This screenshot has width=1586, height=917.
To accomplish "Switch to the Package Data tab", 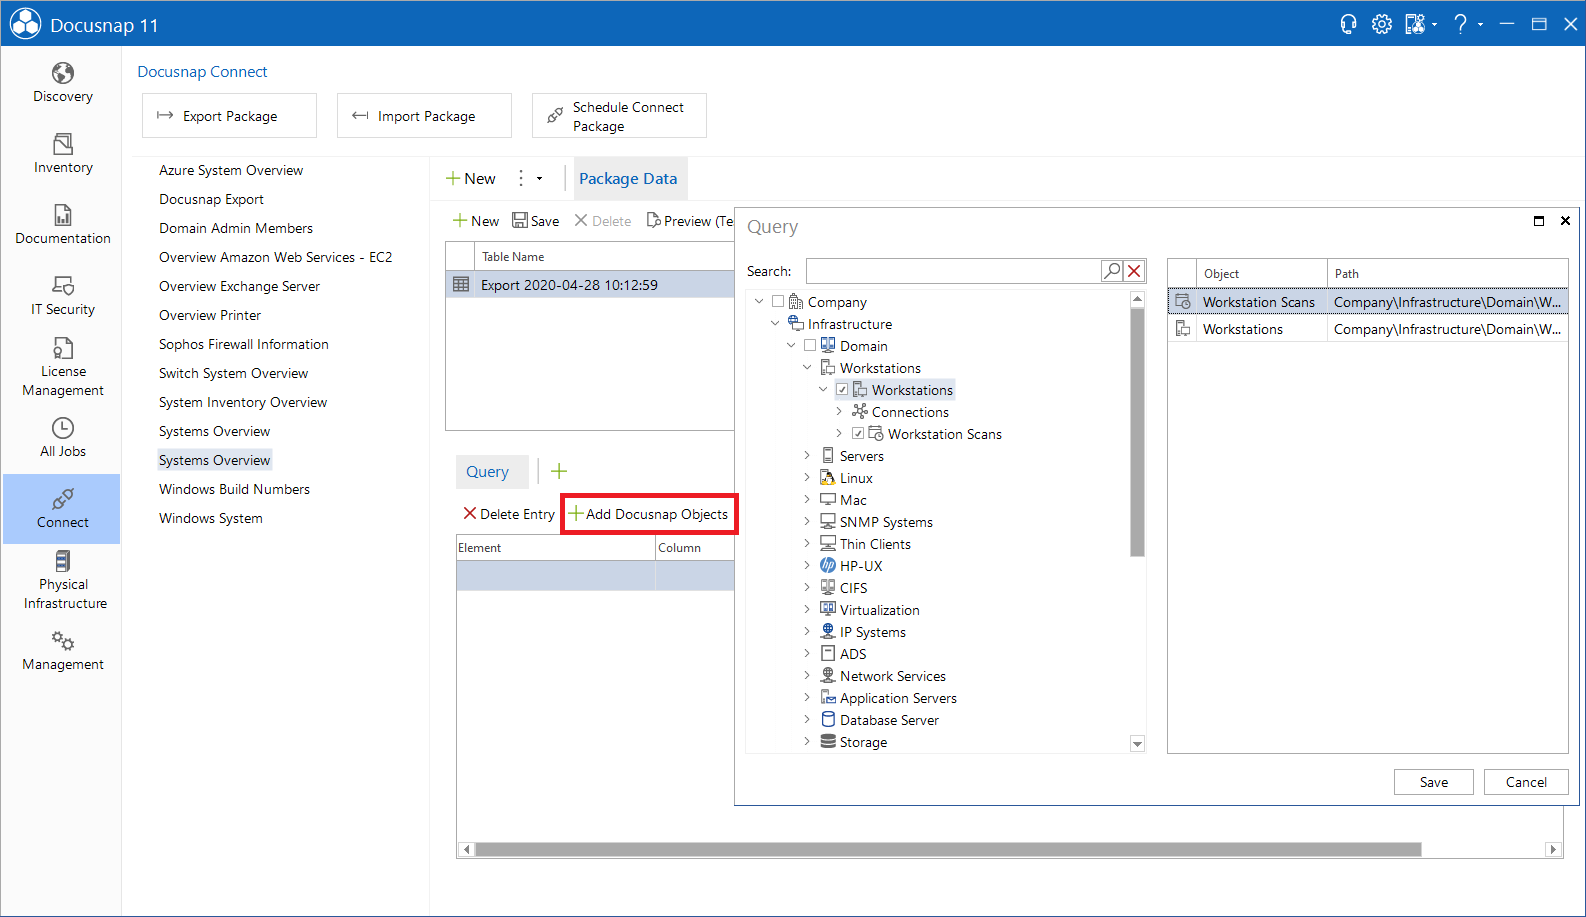I will click(x=628, y=178).
